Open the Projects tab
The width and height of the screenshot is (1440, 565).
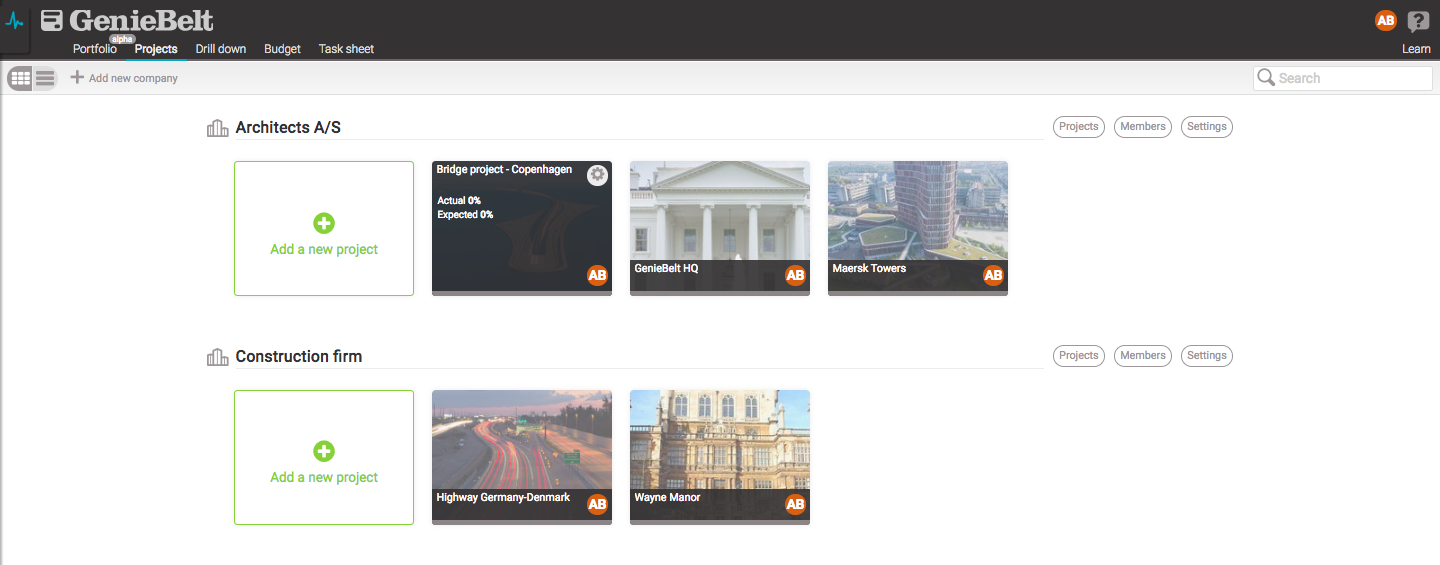pos(156,49)
